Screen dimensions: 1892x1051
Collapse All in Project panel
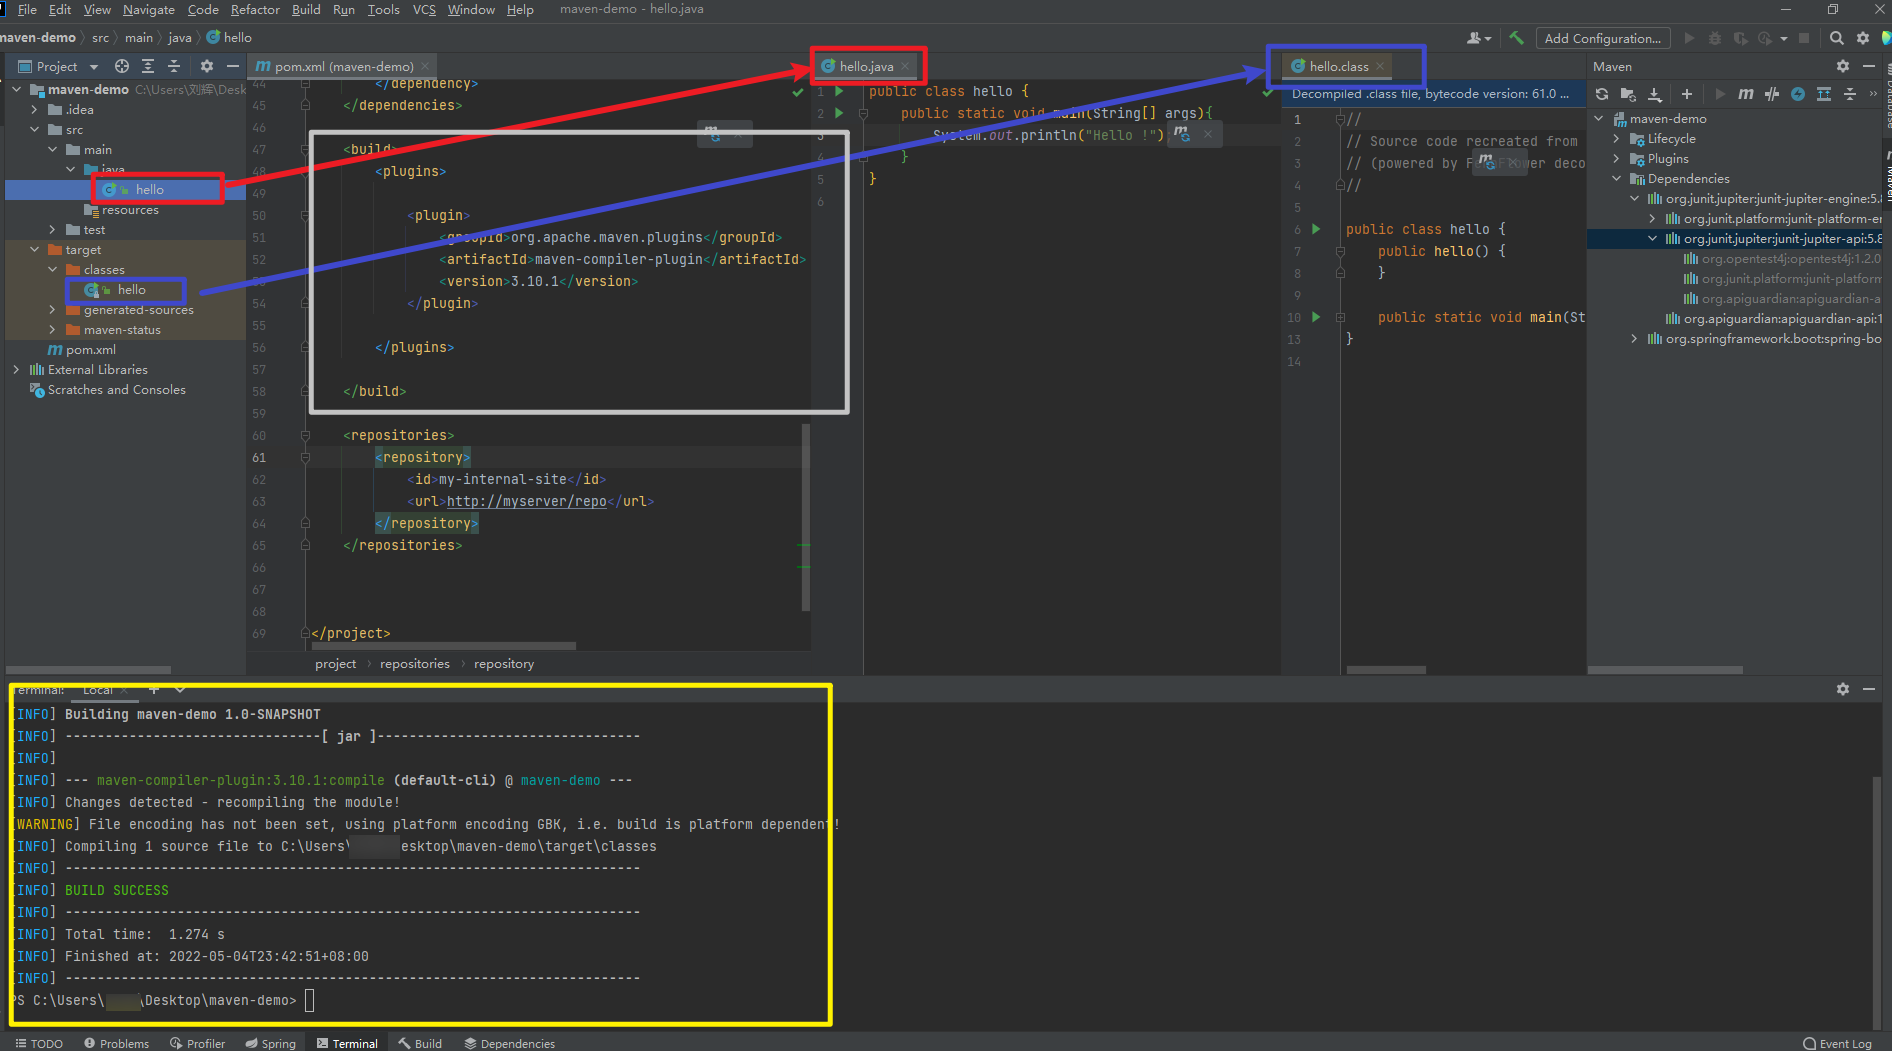(174, 66)
